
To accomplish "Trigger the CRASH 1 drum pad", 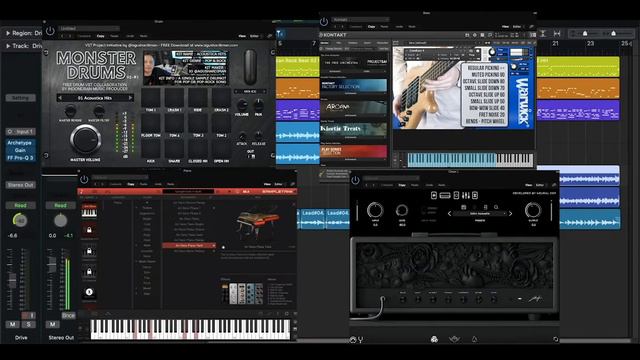I will 174,98.
